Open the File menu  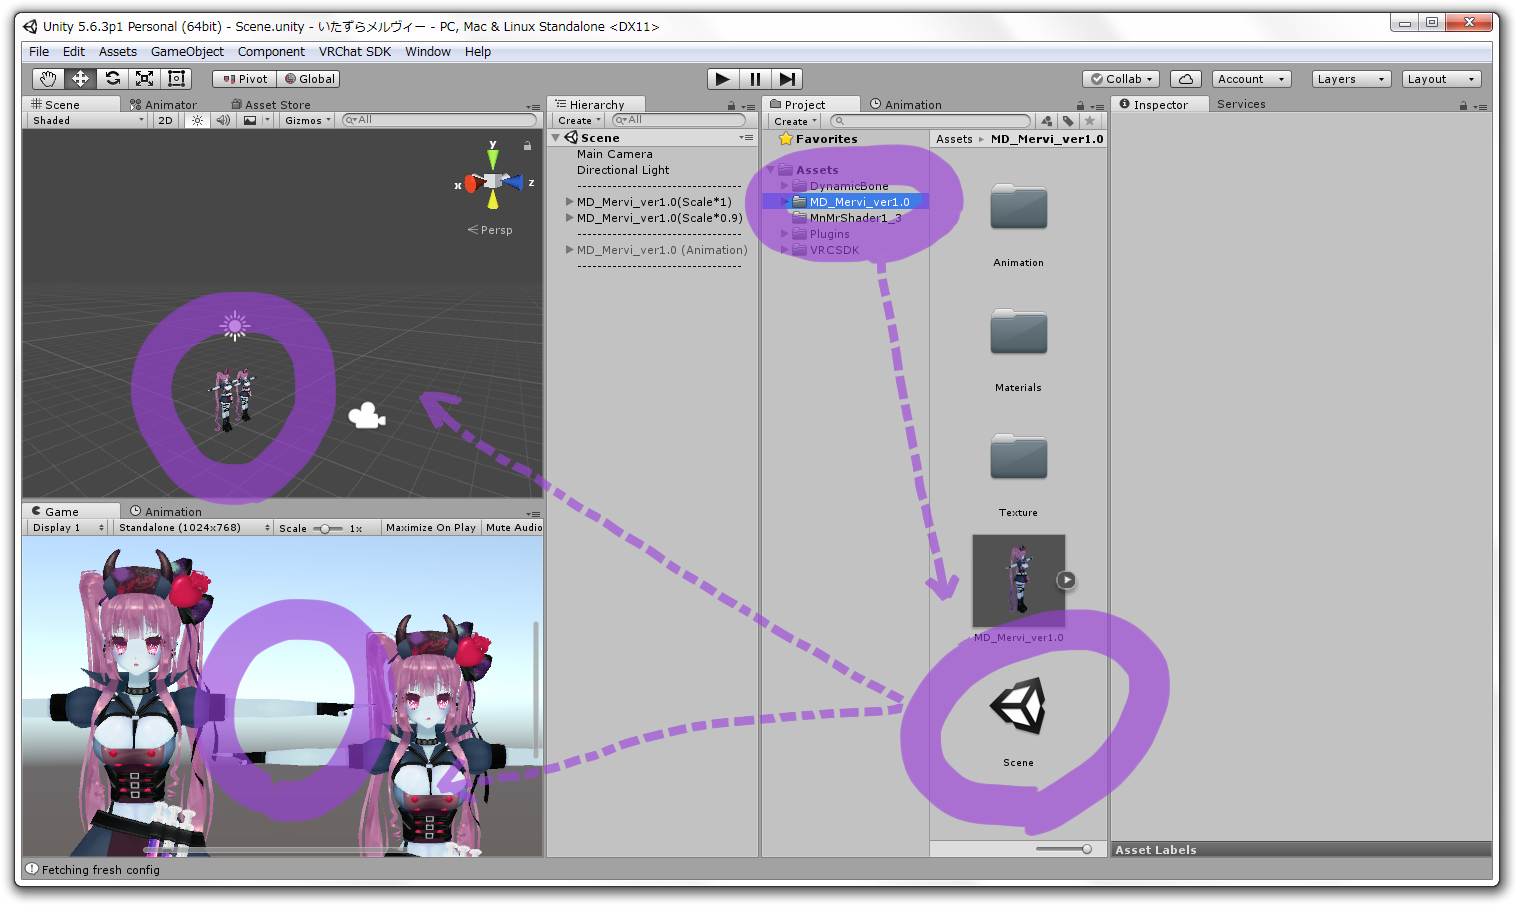tap(39, 52)
